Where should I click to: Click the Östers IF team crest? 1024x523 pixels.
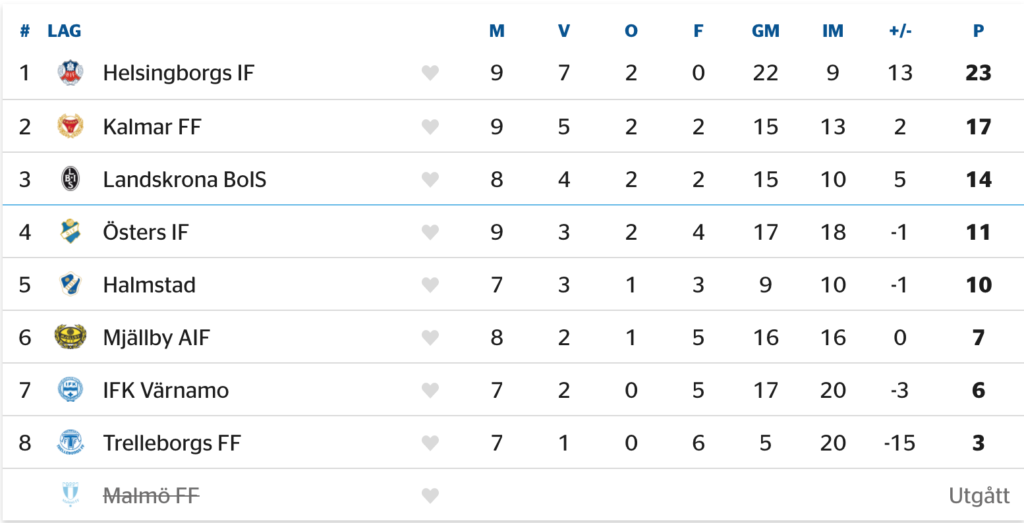coord(69,232)
